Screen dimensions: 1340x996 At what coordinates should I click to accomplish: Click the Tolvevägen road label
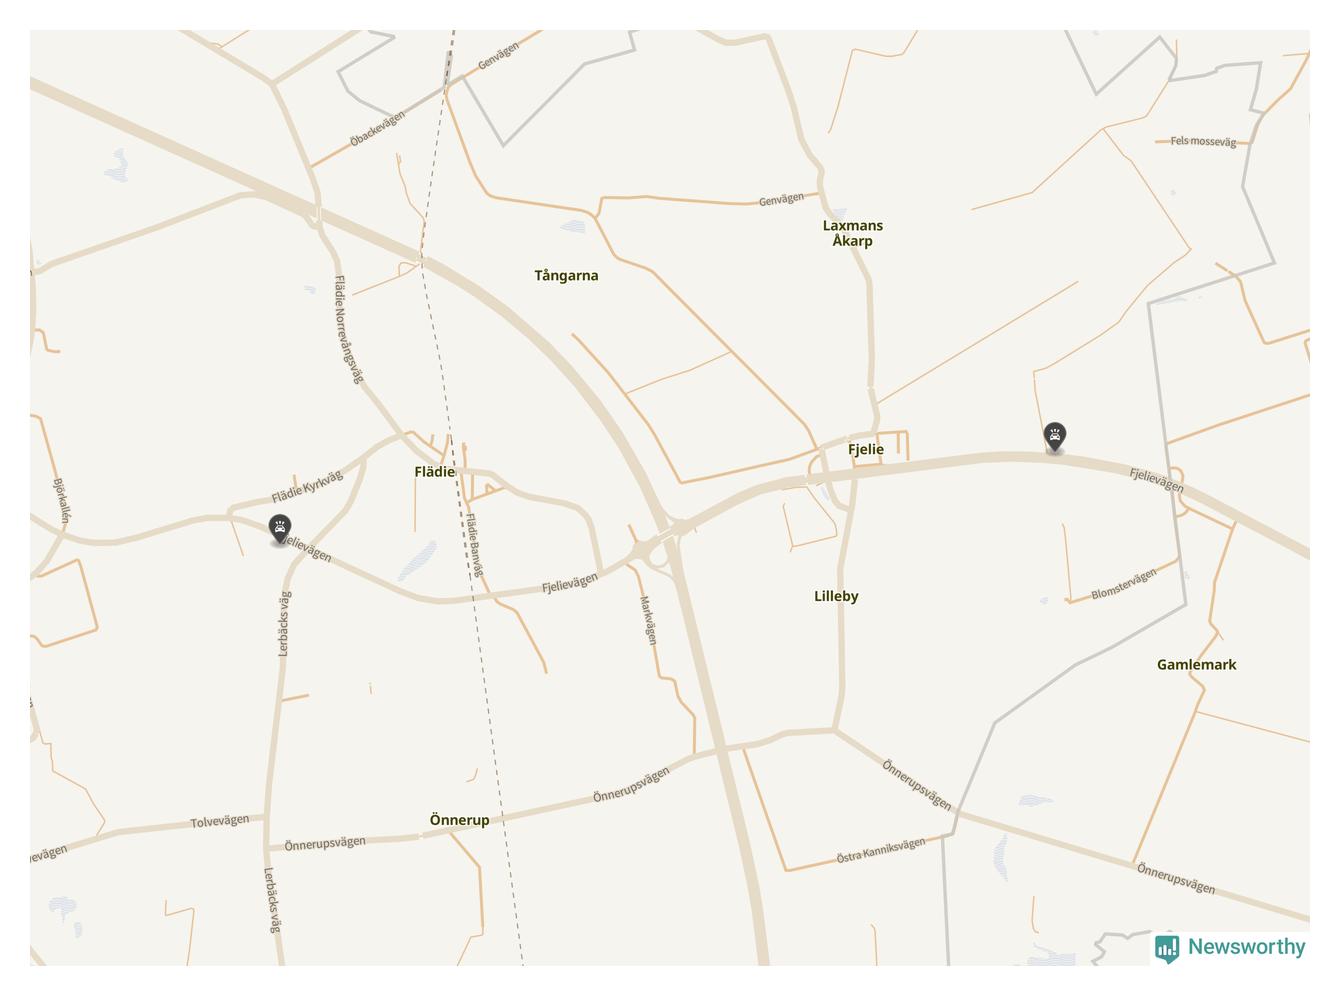tap(220, 821)
